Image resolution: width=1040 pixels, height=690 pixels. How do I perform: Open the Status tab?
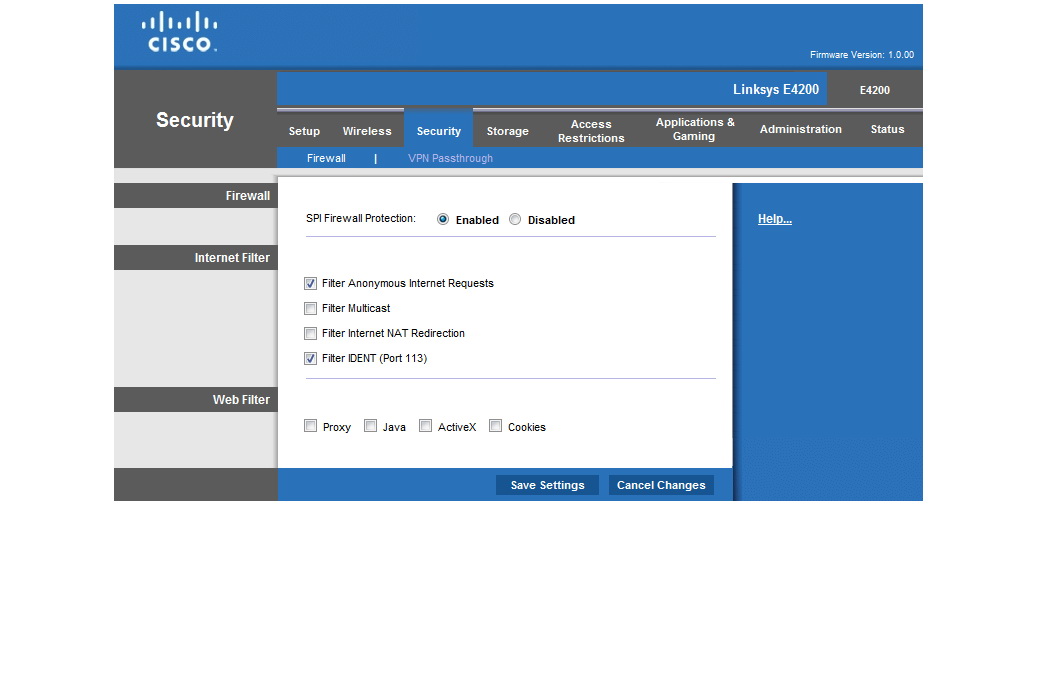click(887, 129)
